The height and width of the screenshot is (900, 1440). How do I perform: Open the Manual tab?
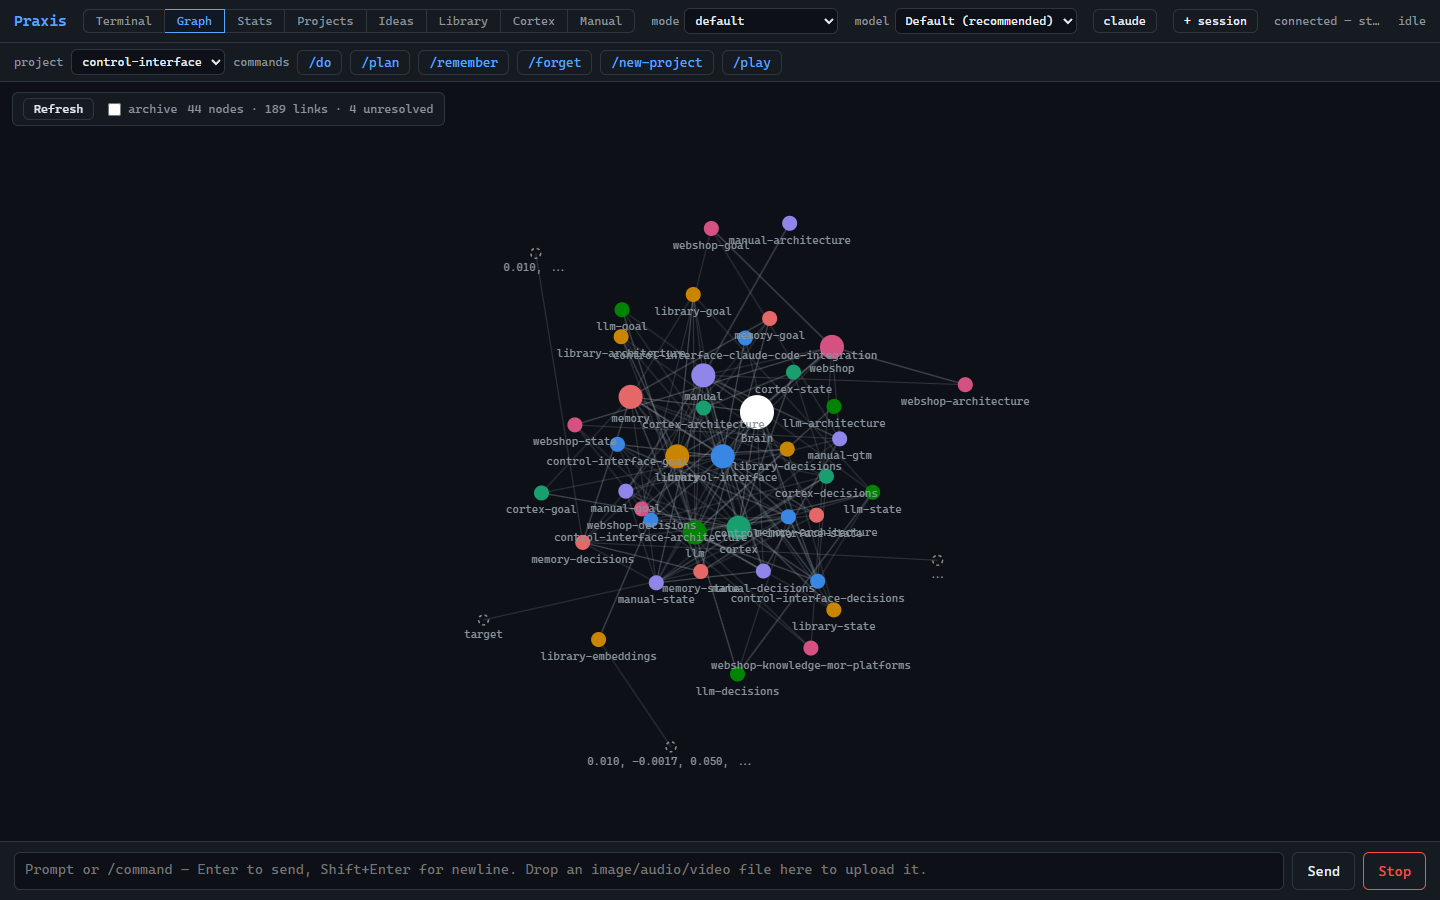click(601, 21)
